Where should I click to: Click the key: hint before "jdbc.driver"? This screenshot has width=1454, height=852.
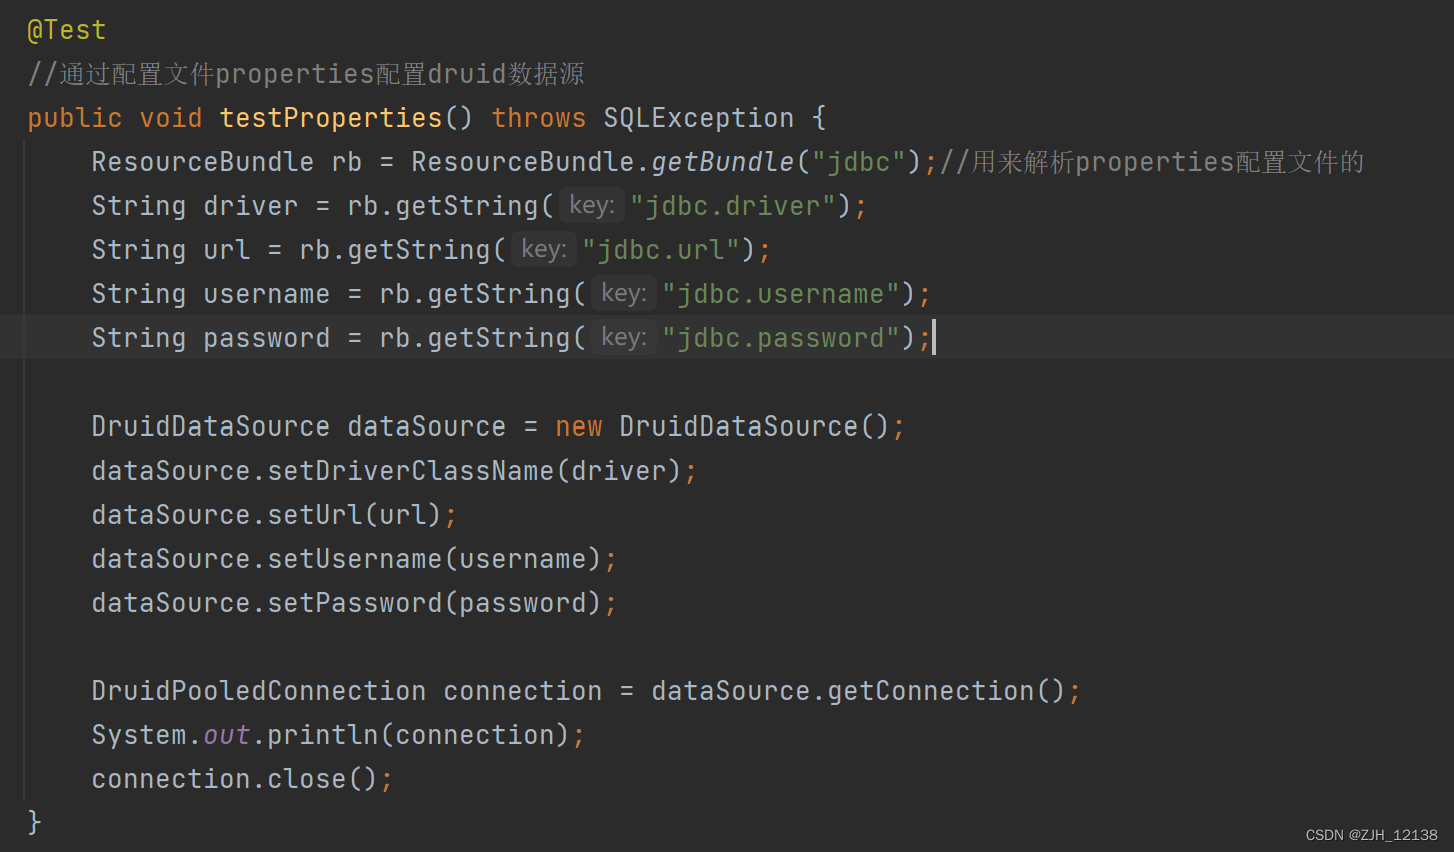point(592,206)
